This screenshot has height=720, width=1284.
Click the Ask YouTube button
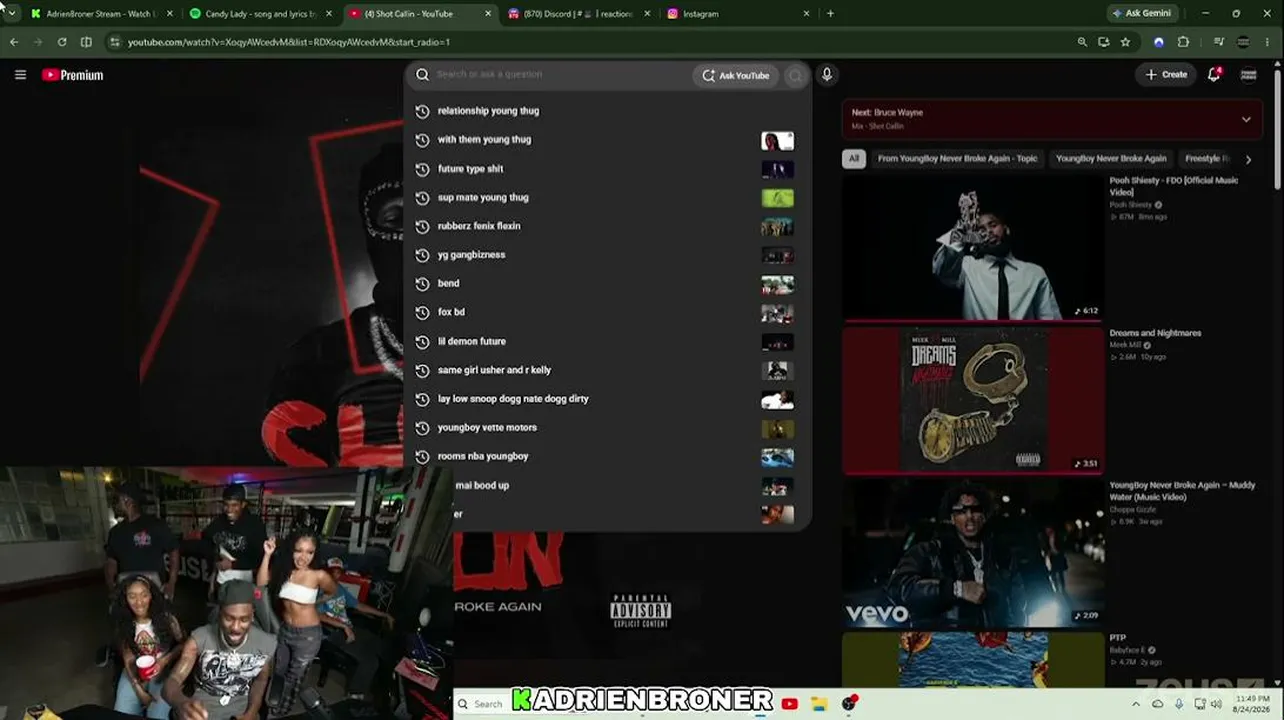736,75
